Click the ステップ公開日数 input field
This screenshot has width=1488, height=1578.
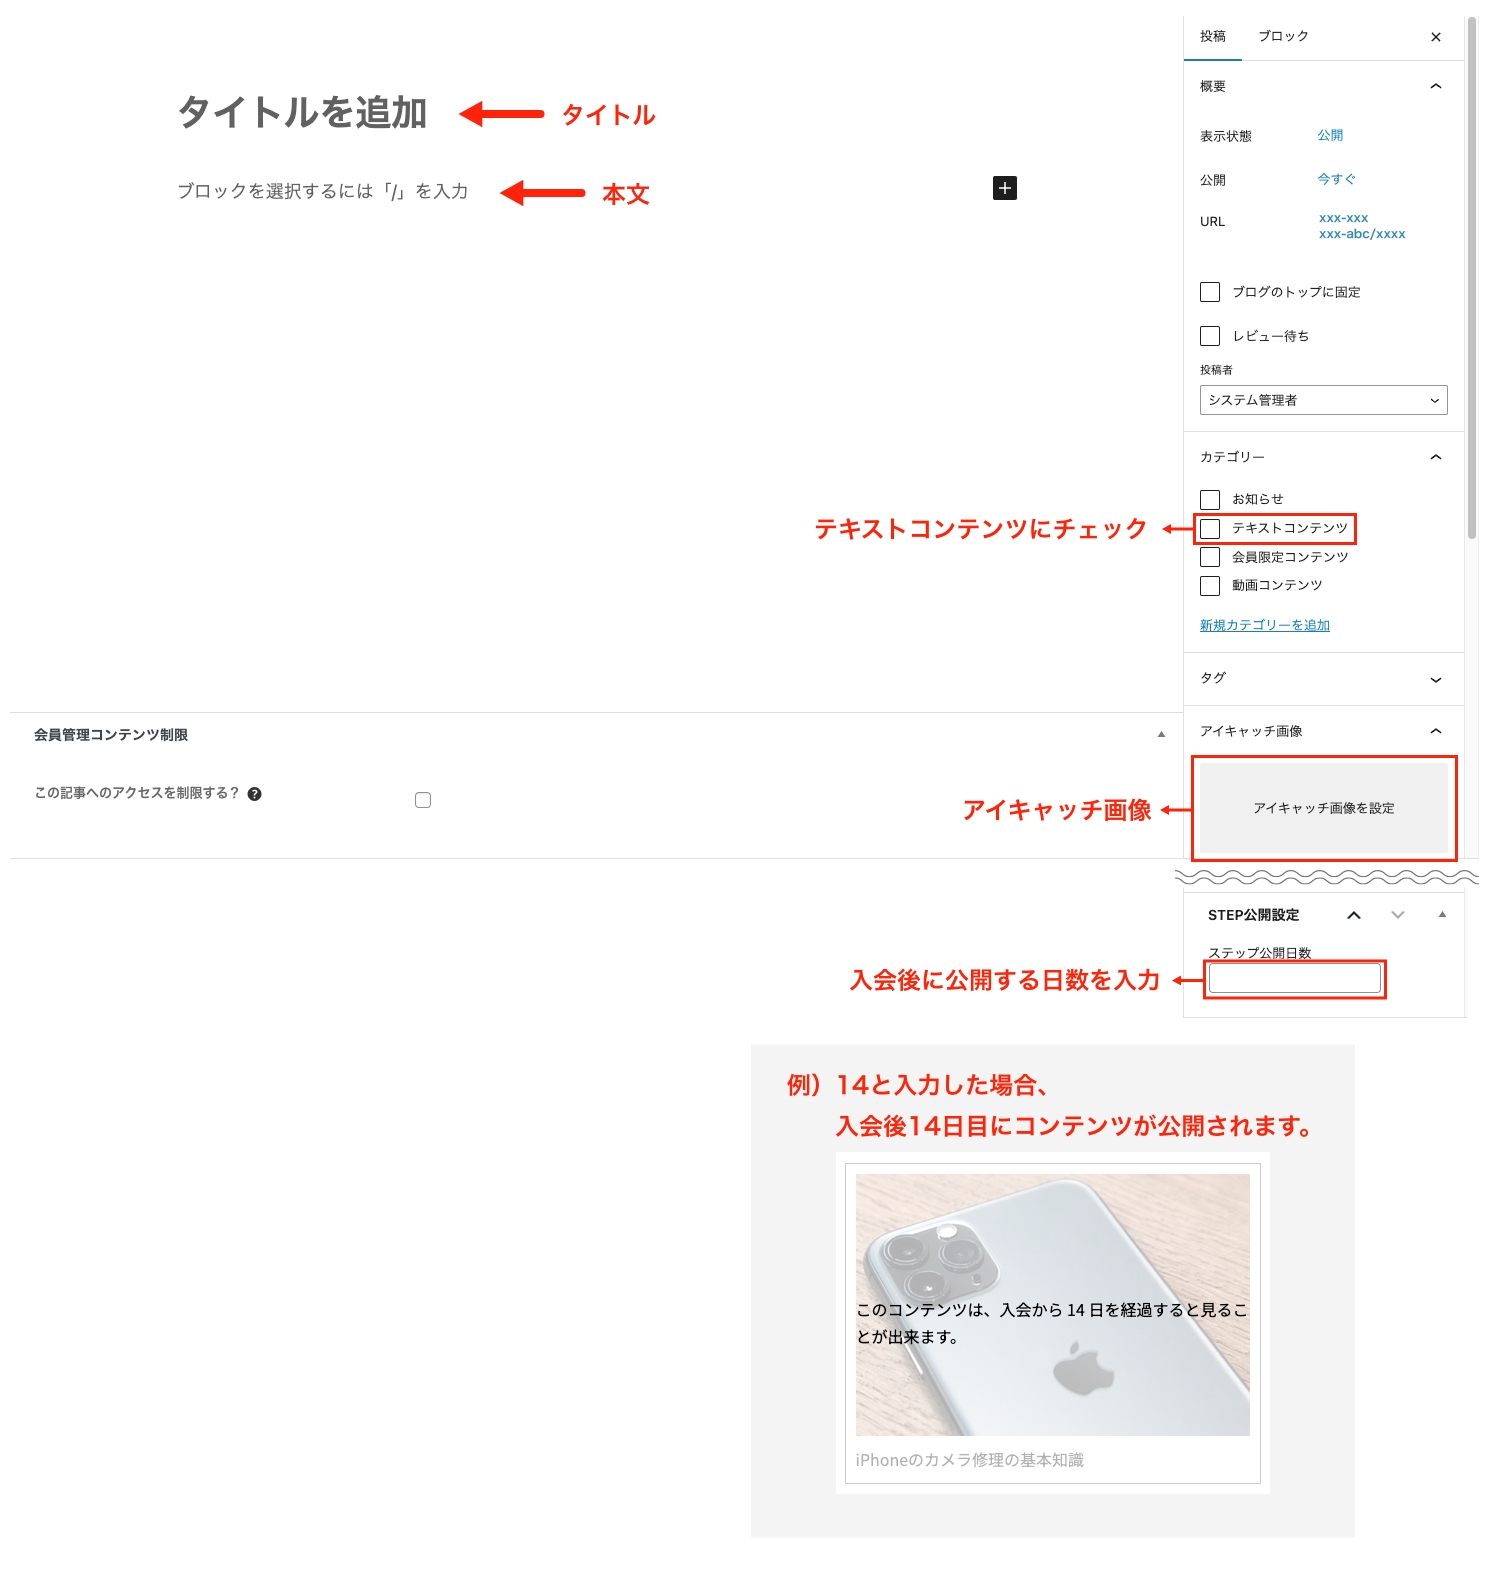click(1294, 978)
